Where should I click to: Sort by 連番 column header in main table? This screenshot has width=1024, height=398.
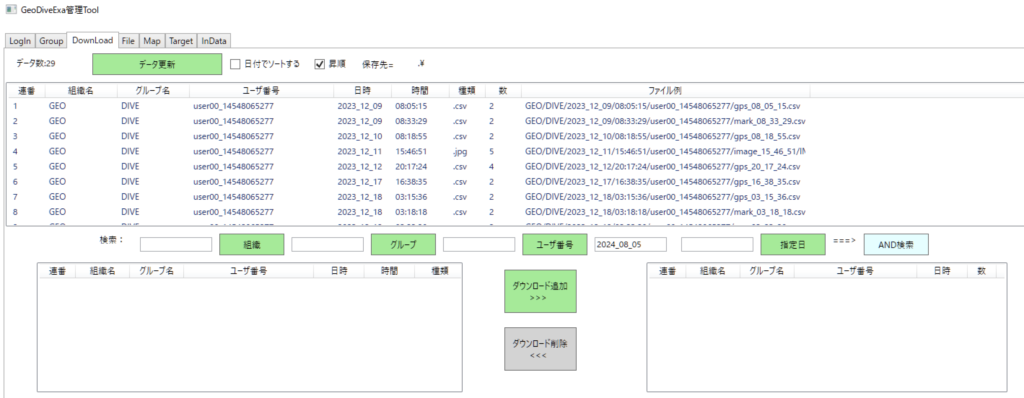(x=26, y=91)
